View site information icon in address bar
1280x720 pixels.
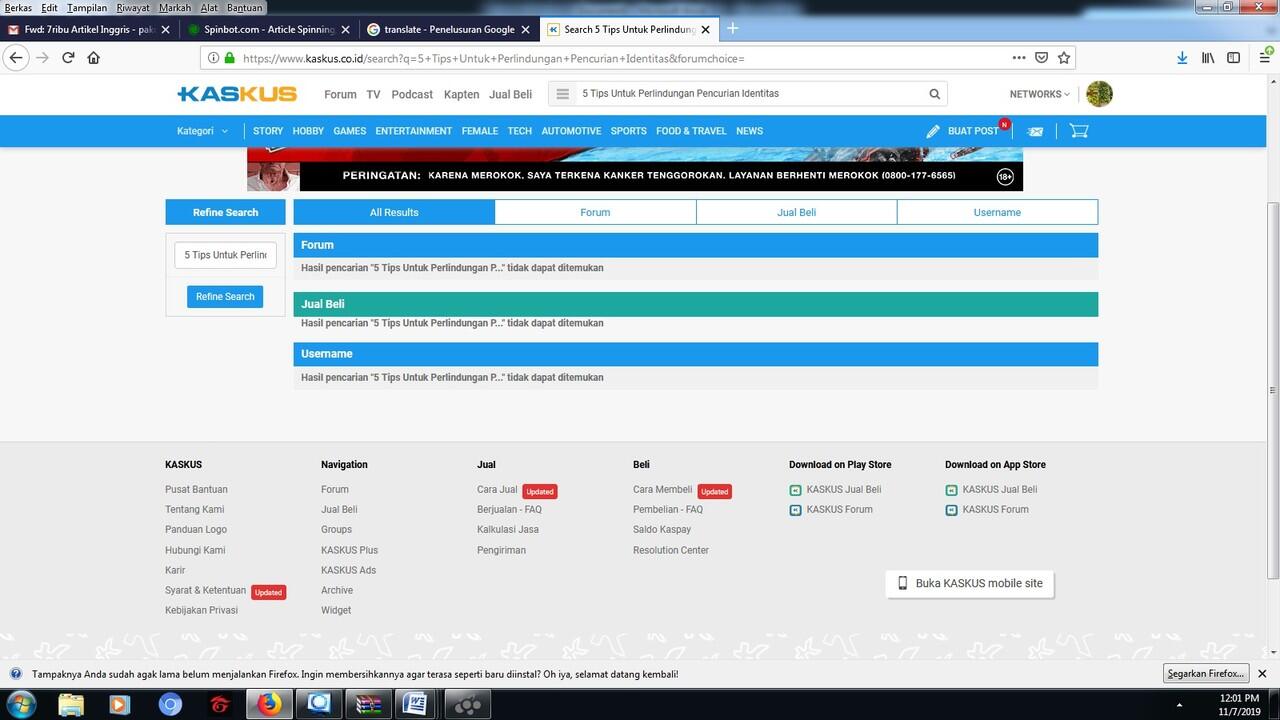[211, 58]
